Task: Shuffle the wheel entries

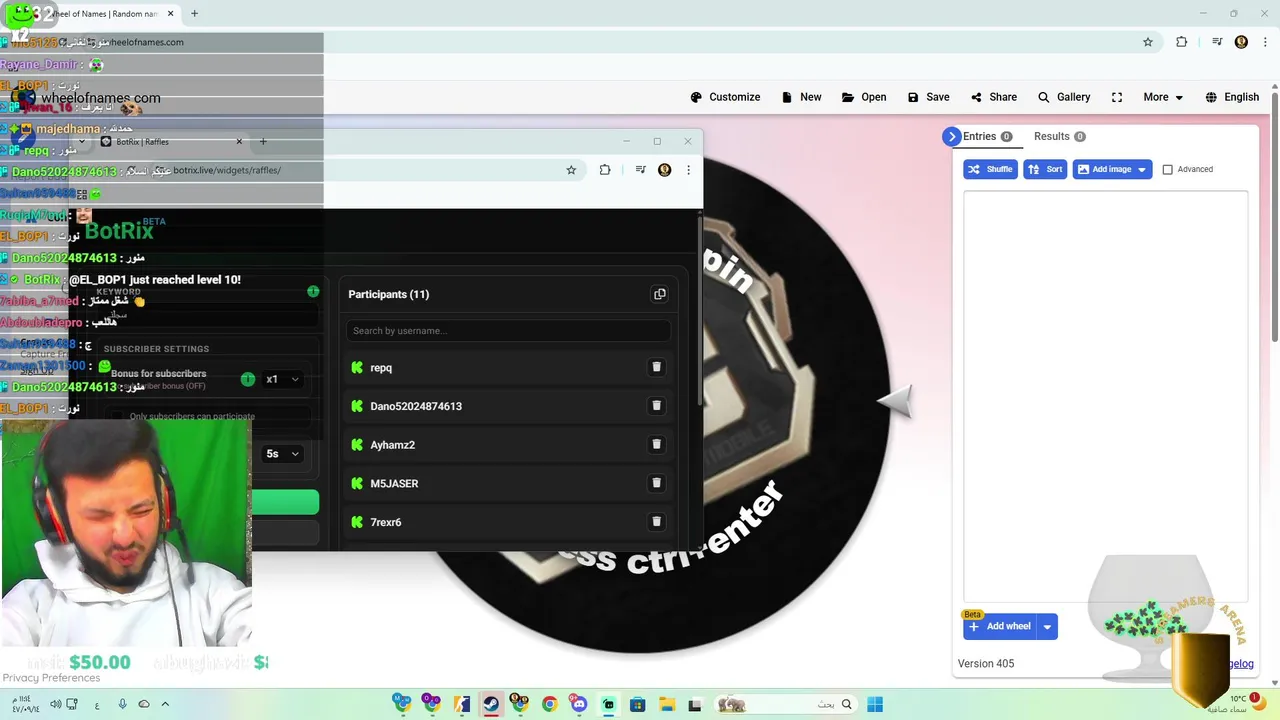Action: [x=990, y=169]
